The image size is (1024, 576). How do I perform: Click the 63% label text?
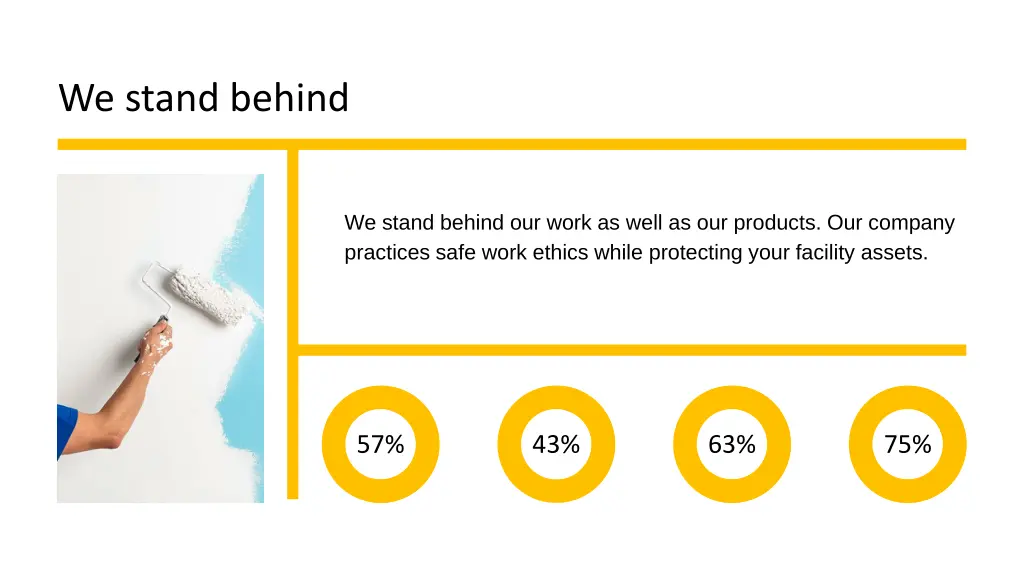[x=732, y=445]
